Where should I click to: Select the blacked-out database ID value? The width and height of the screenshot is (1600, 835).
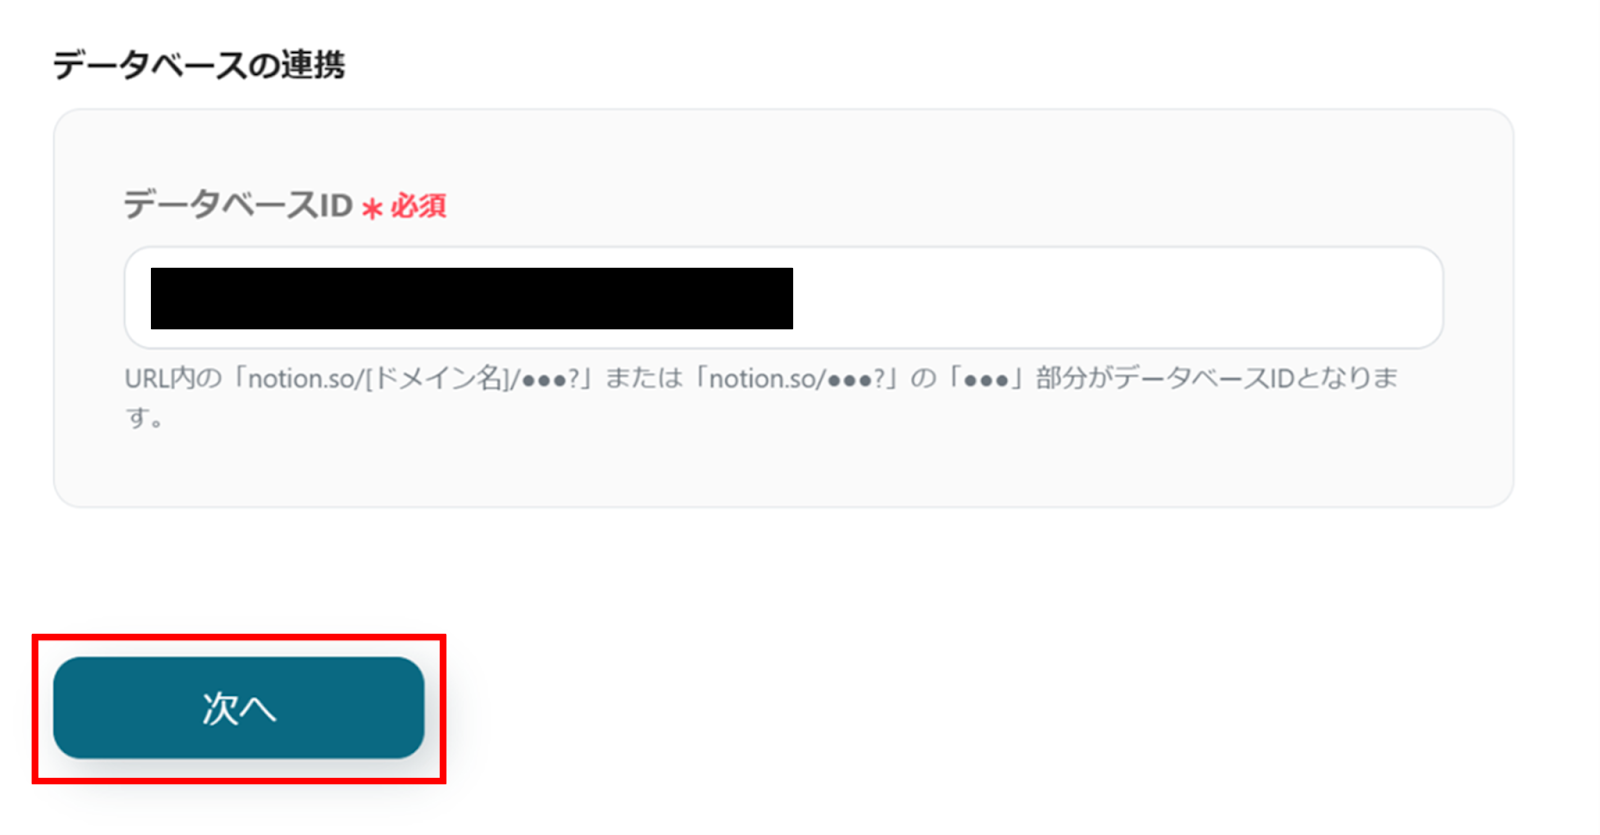click(x=471, y=298)
